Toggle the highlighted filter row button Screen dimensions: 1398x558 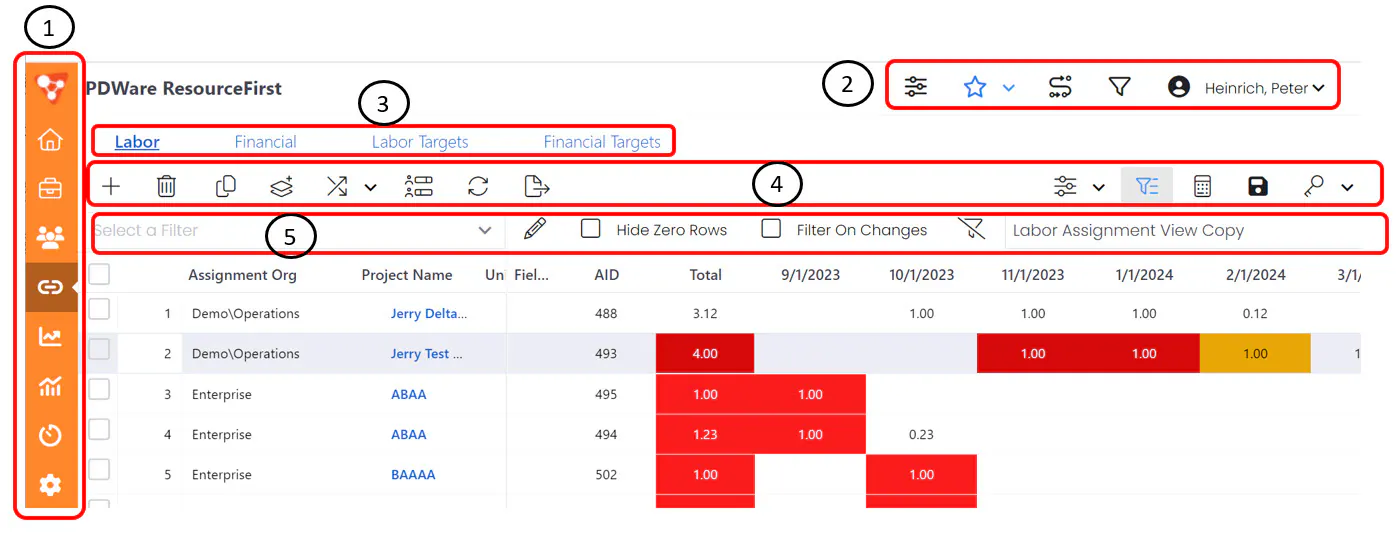pos(1147,186)
